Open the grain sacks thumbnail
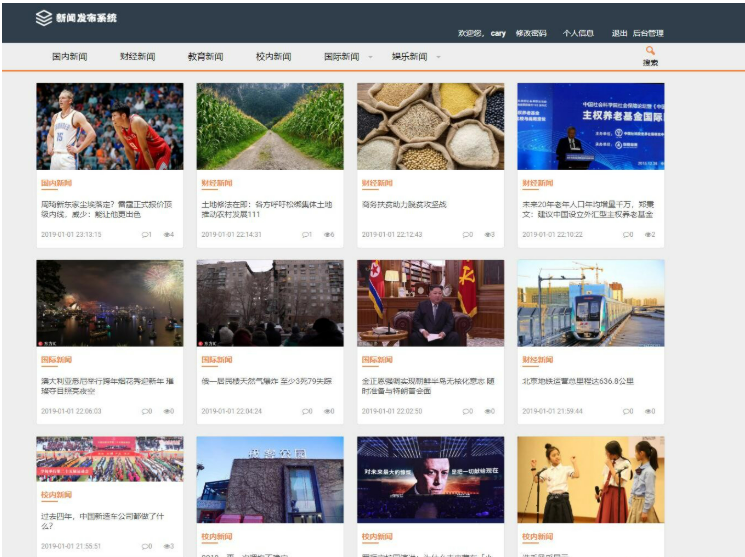This screenshot has height=557, width=745. pyautogui.click(x=430, y=126)
